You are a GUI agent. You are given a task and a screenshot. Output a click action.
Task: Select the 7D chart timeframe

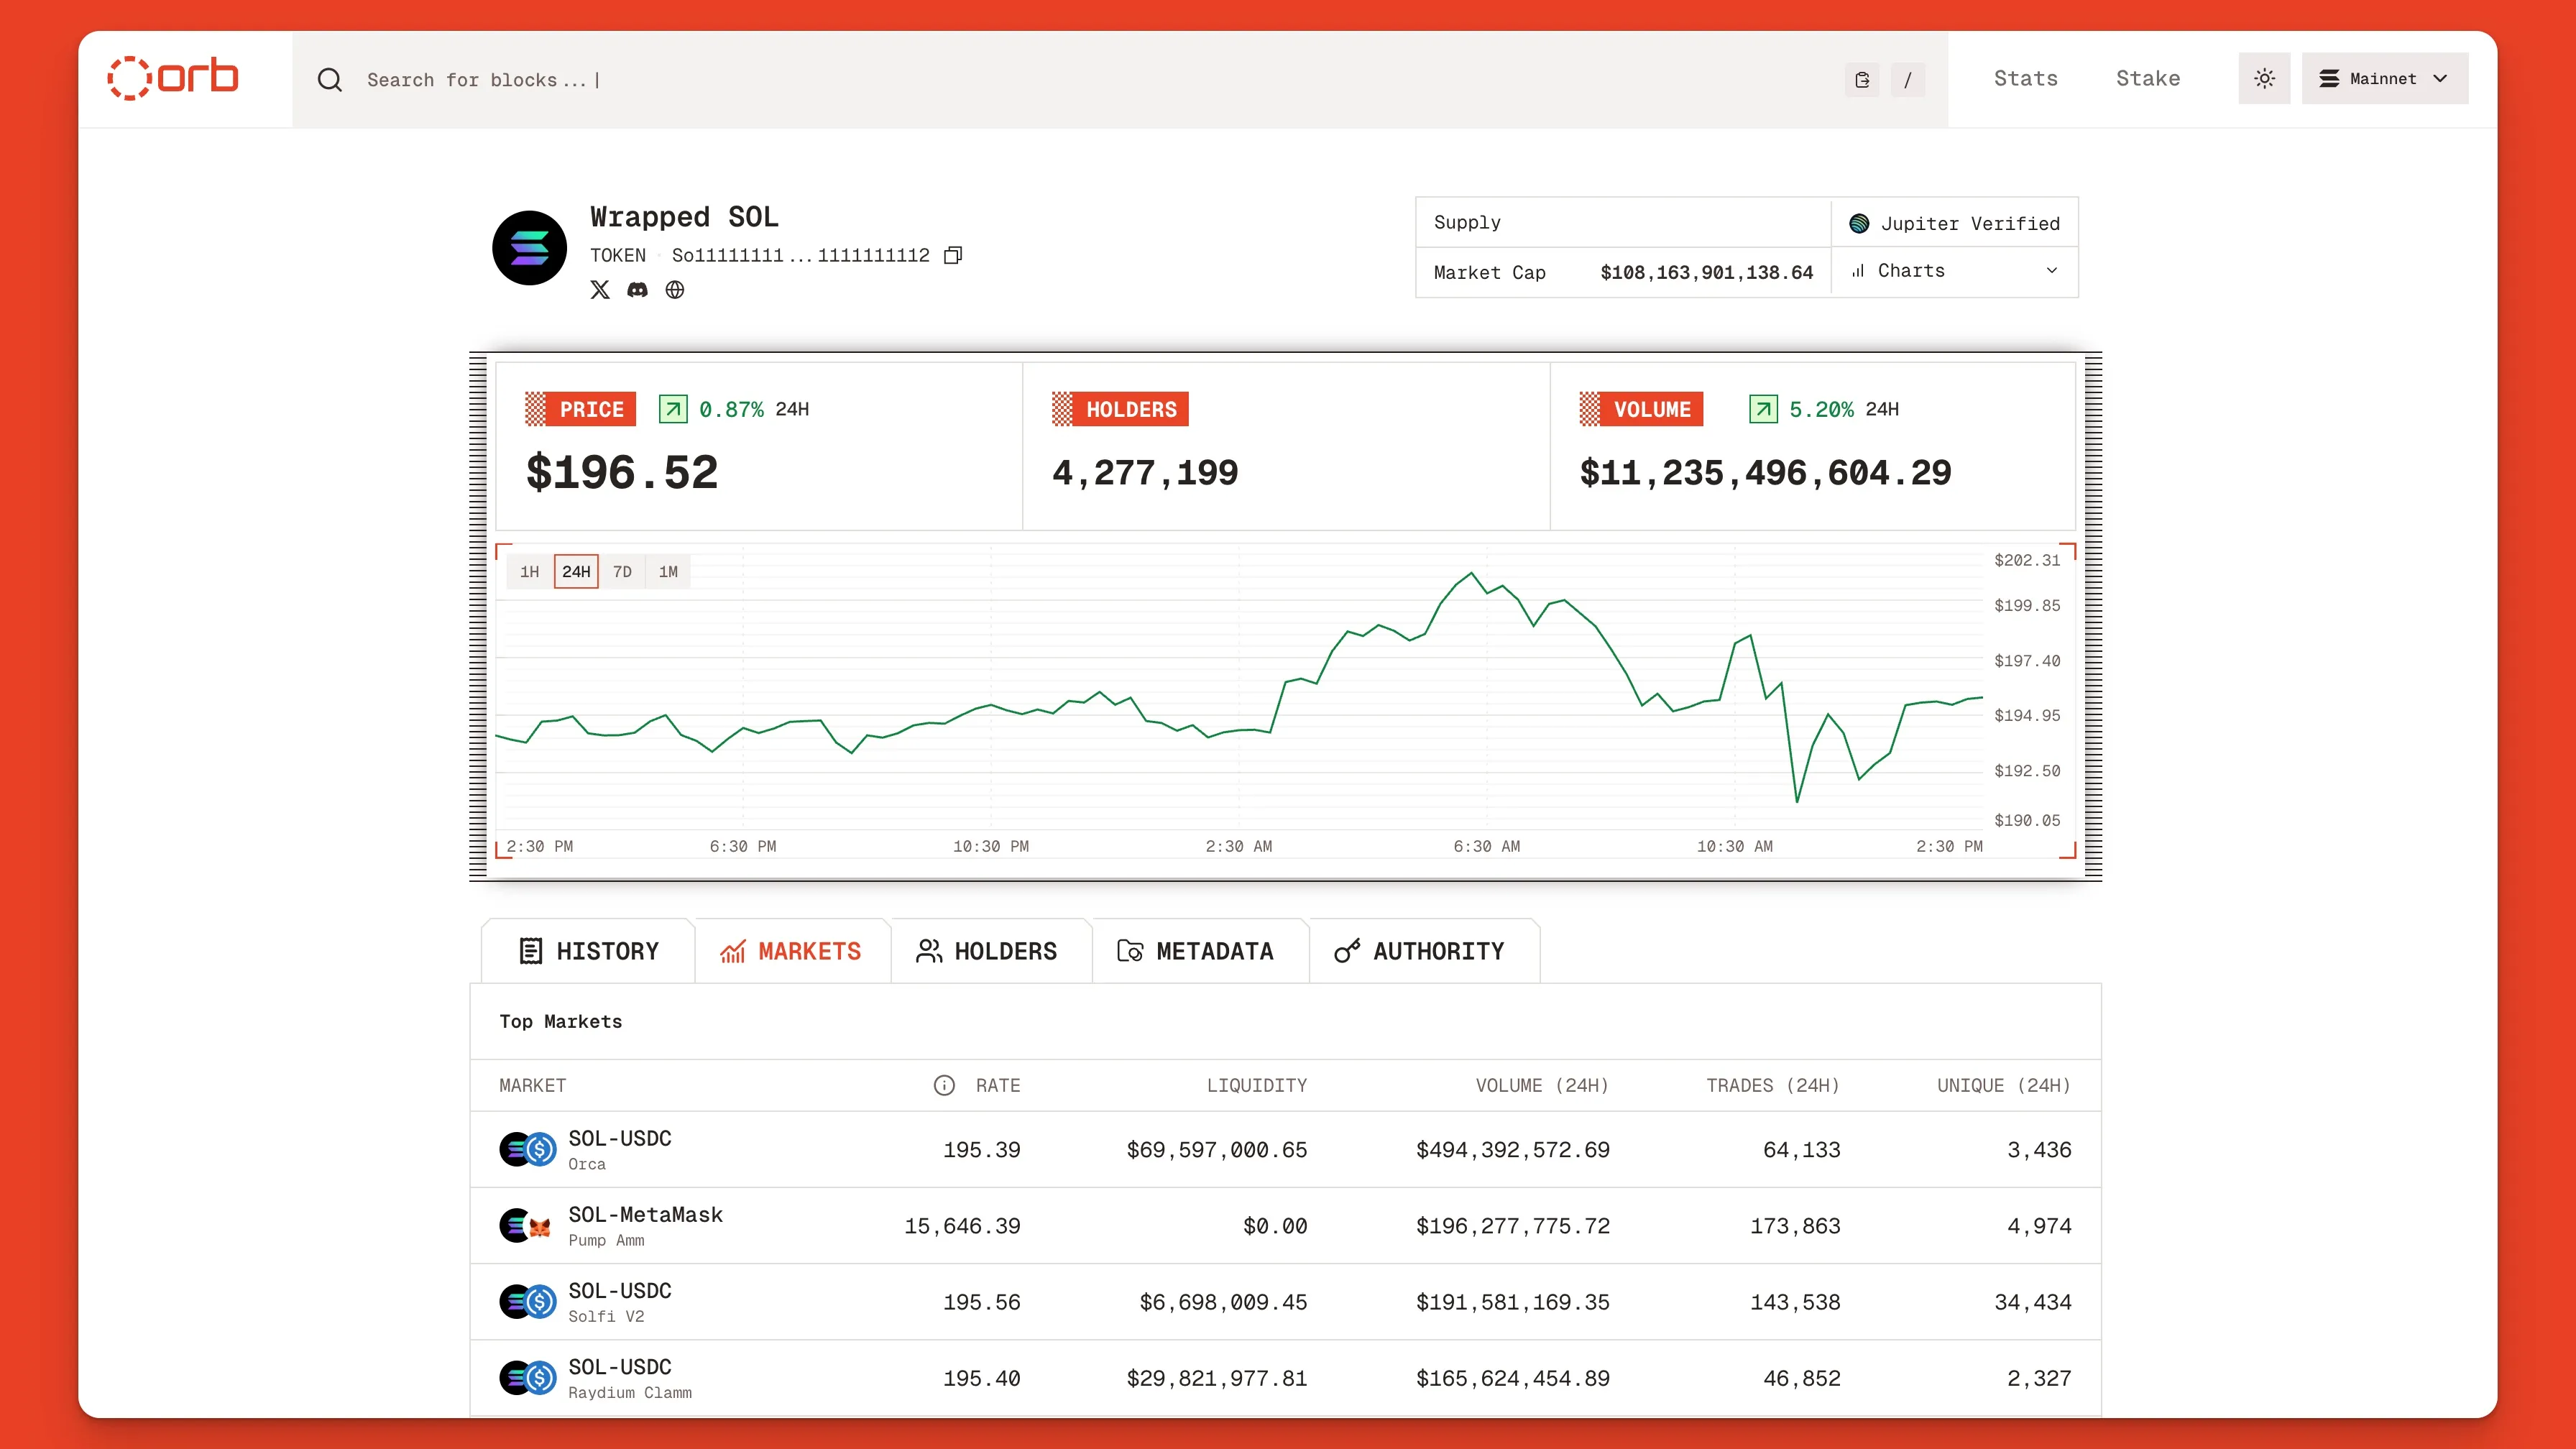pos(622,572)
